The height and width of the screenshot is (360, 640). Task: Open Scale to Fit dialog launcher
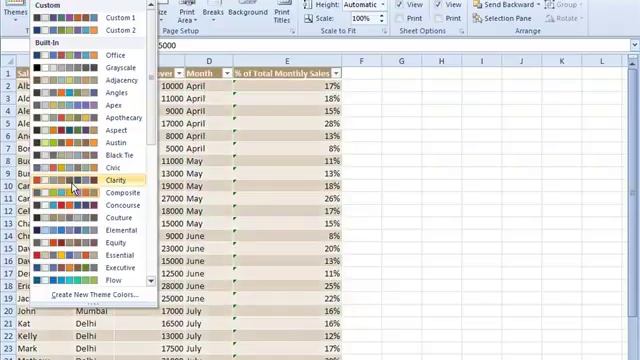pyautogui.click(x=384, y=31)
